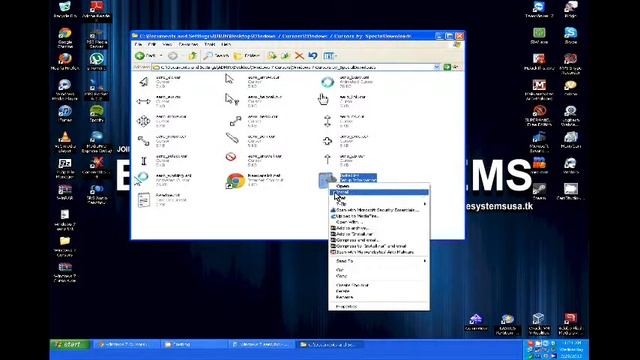The image size is (640, 360).
Task: Choose Copy in the context menu
Action: tap(379, 276)
